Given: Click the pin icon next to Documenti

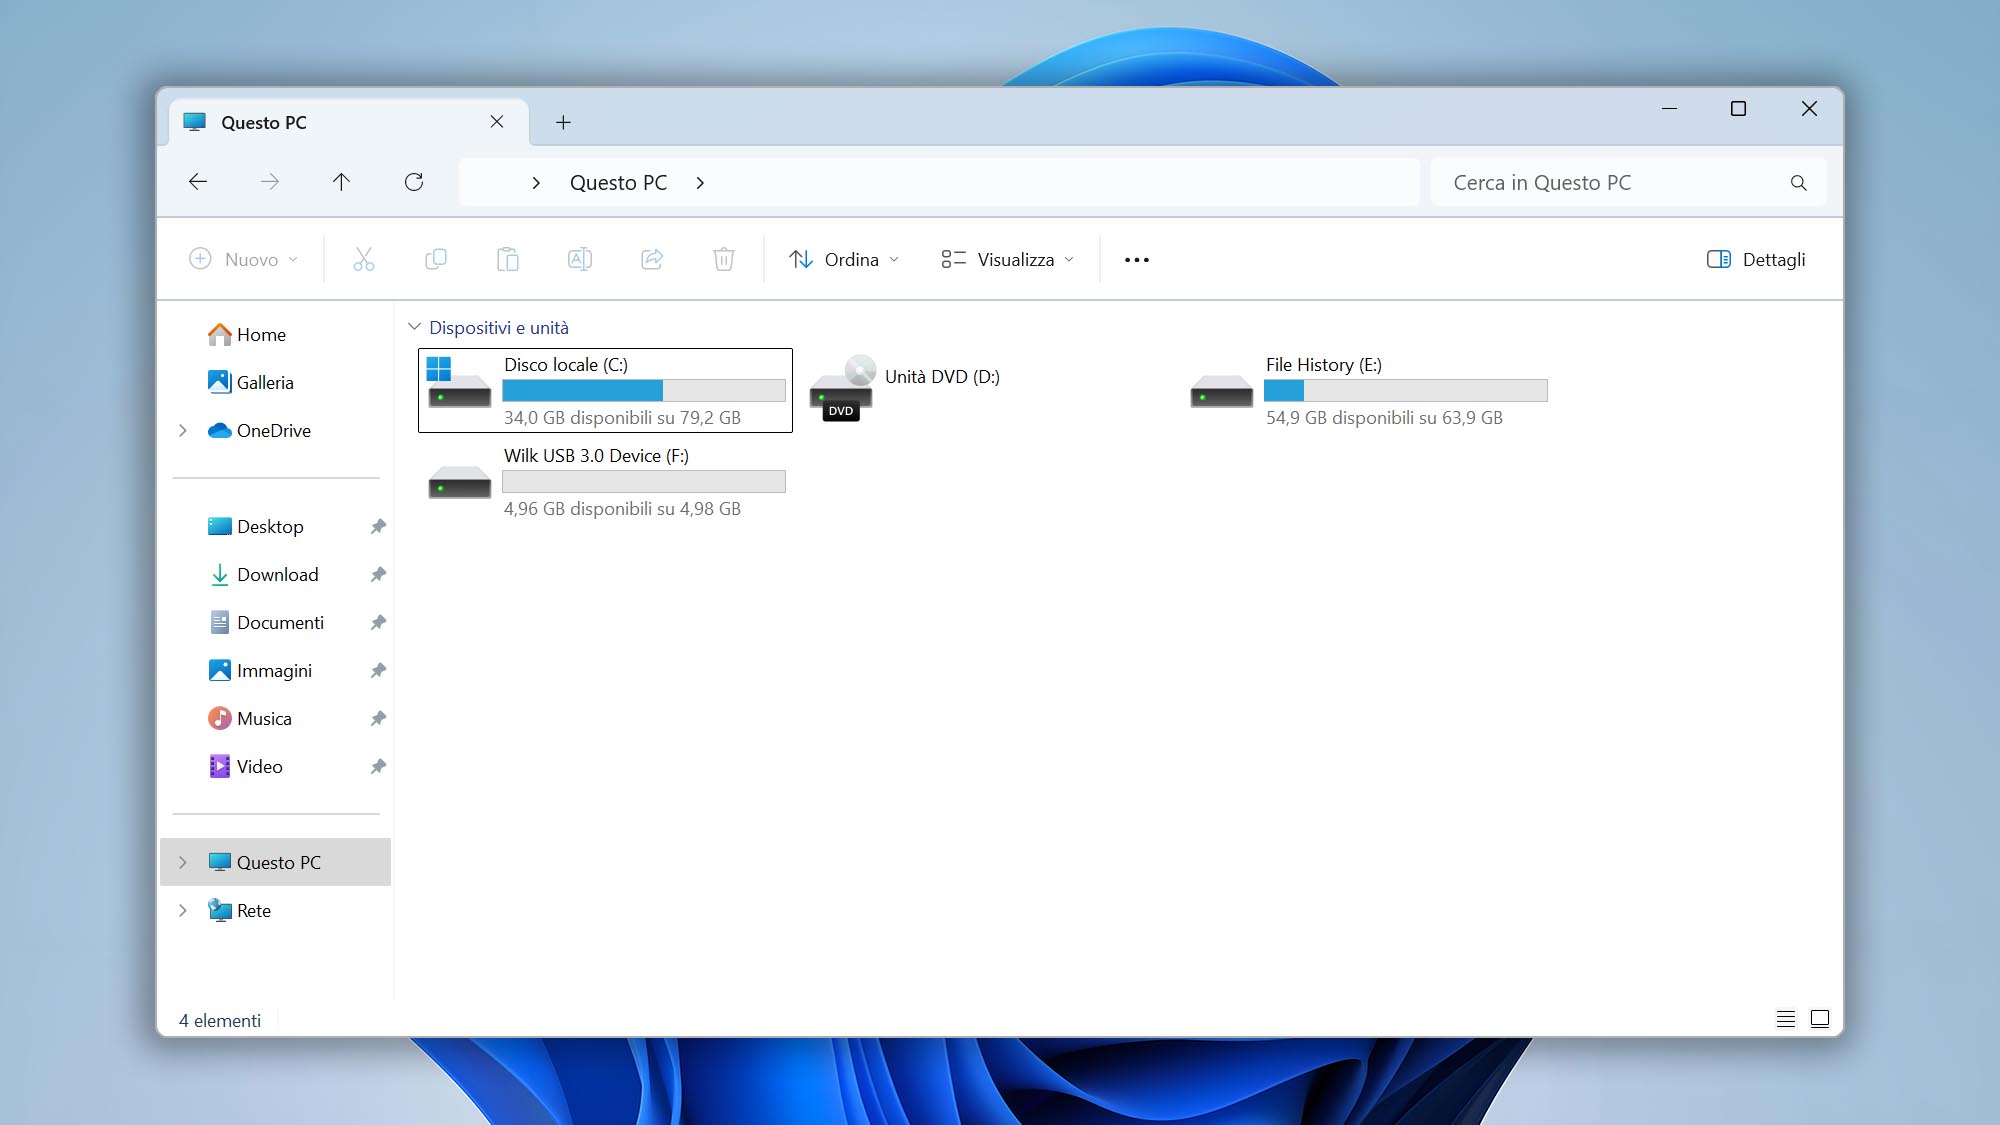Looking at the screenshot, I should coord(378,623).
